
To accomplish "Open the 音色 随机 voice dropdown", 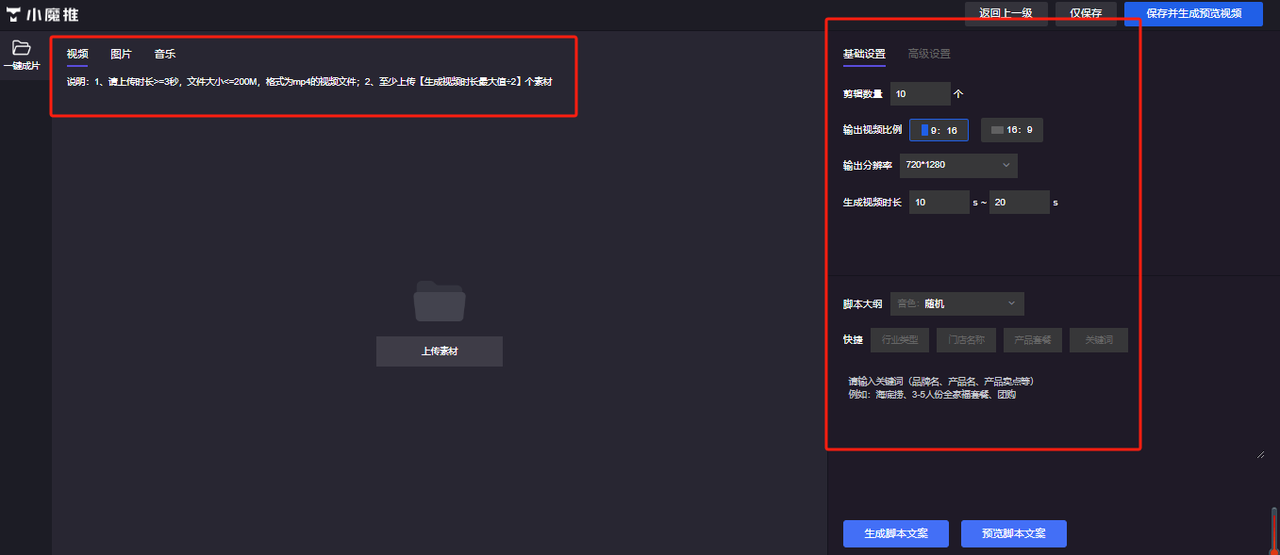I will pos(957,303).
